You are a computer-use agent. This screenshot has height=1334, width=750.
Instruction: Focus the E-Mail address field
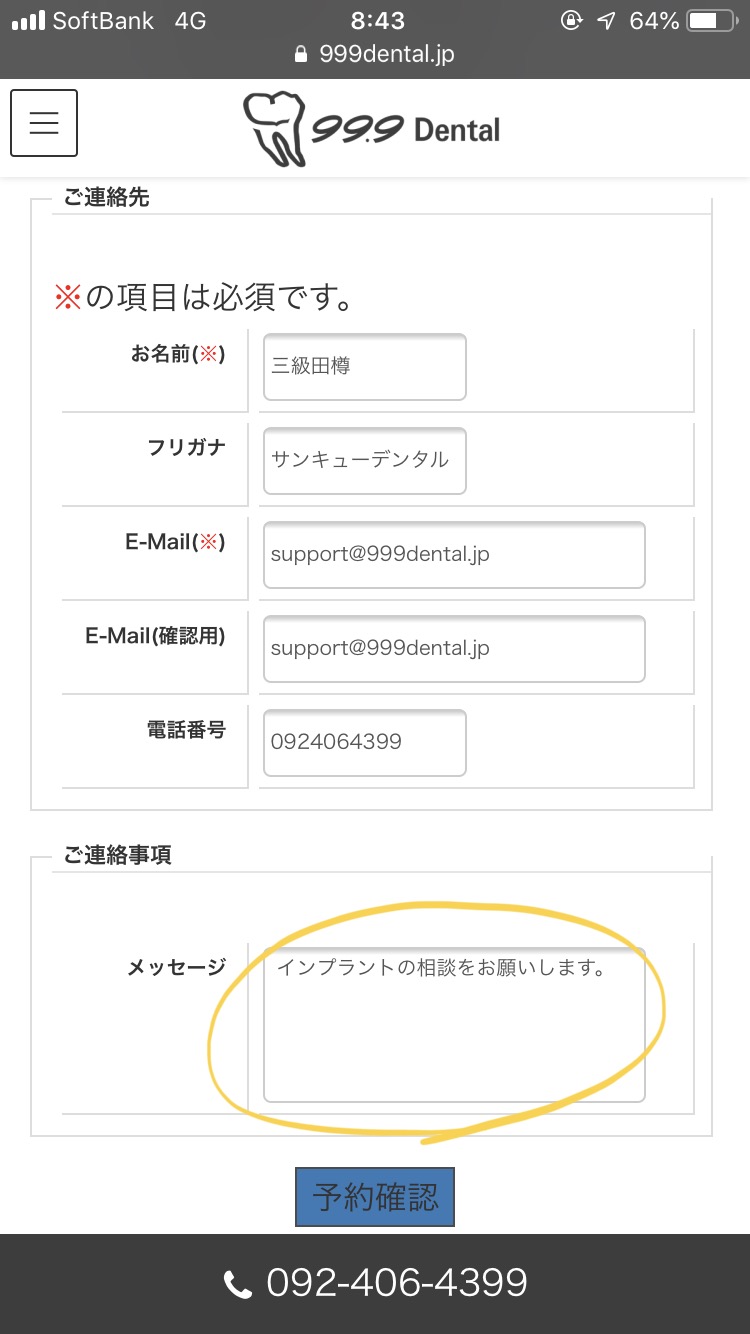tap(454, 555)
